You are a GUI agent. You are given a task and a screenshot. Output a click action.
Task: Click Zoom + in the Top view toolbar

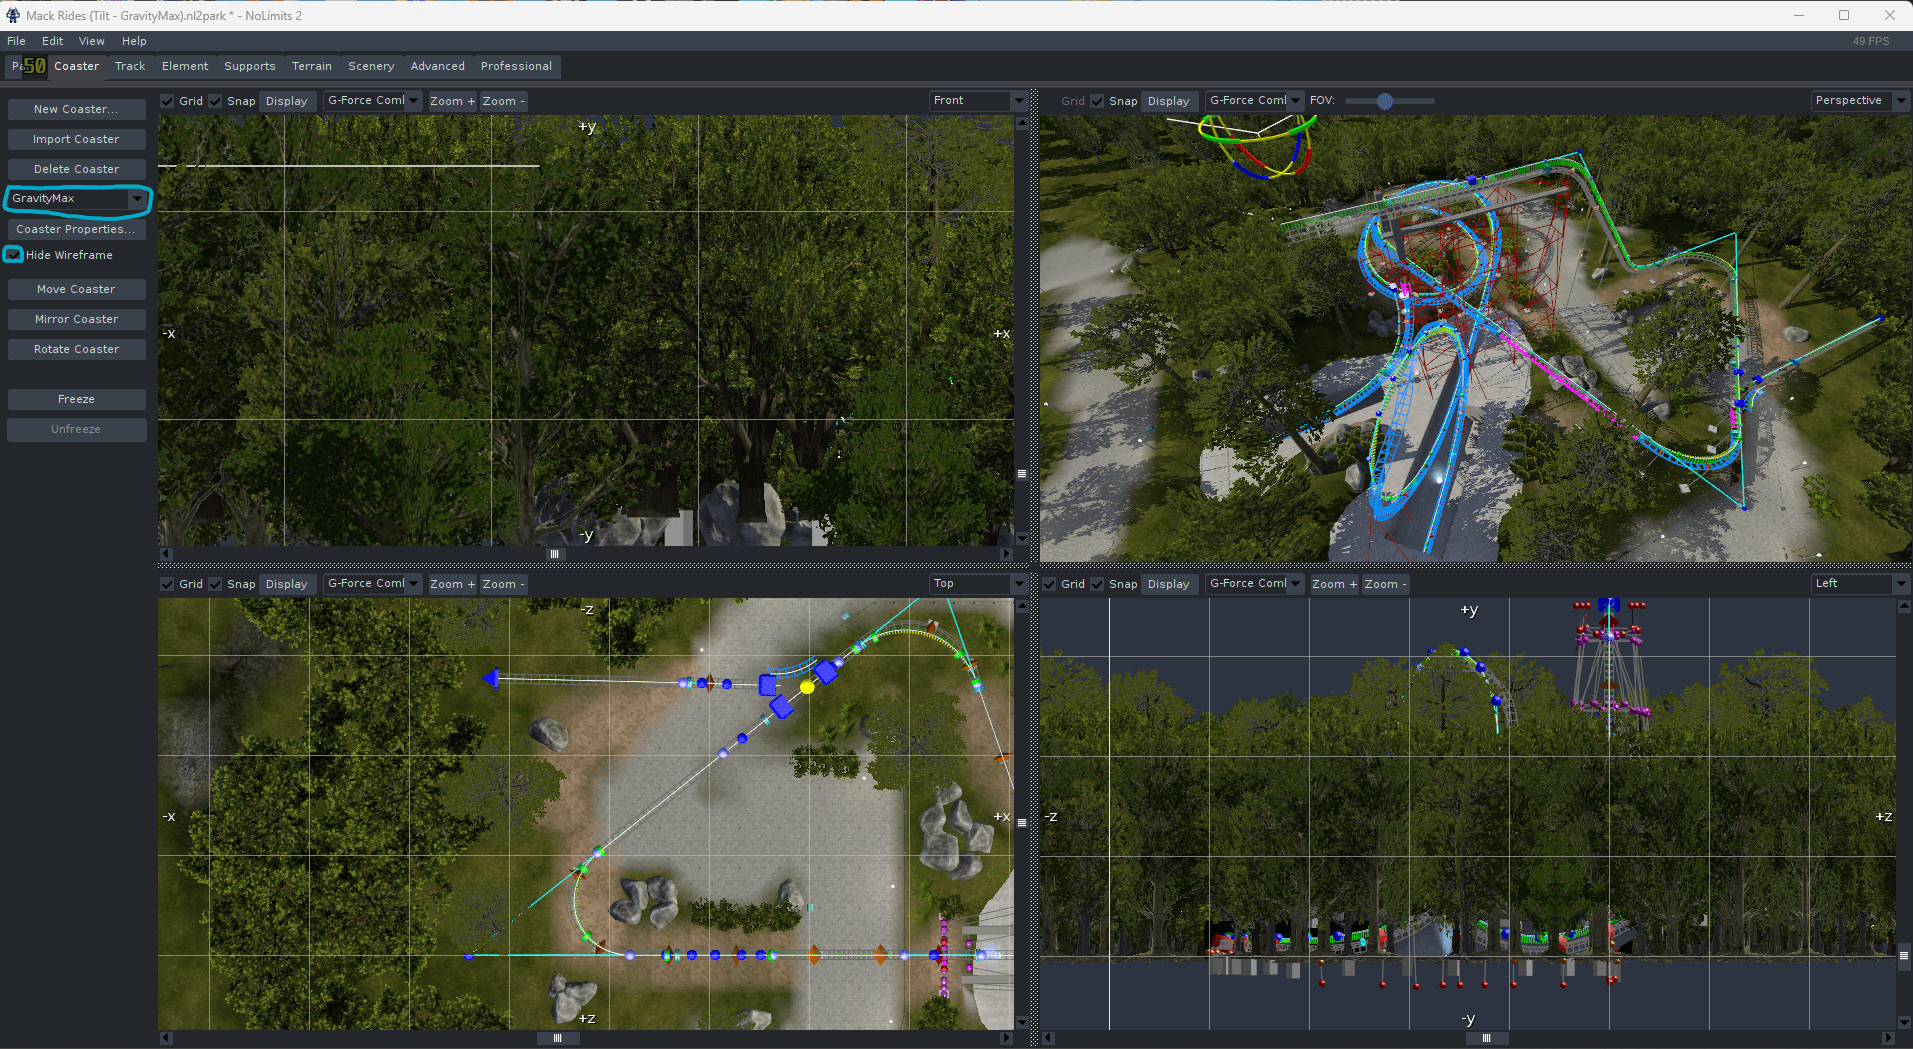[x=452, y=584]
